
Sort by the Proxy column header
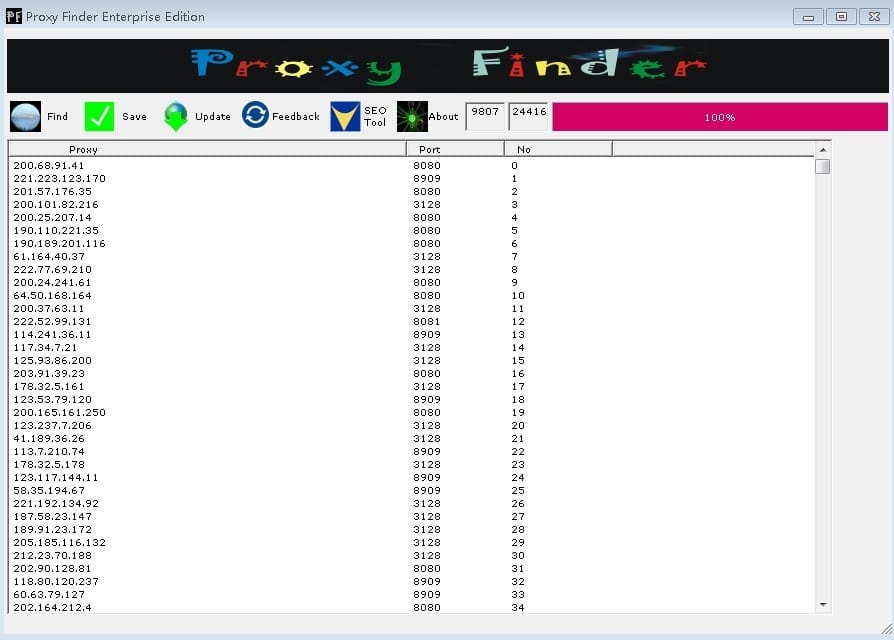click(207, 149)
